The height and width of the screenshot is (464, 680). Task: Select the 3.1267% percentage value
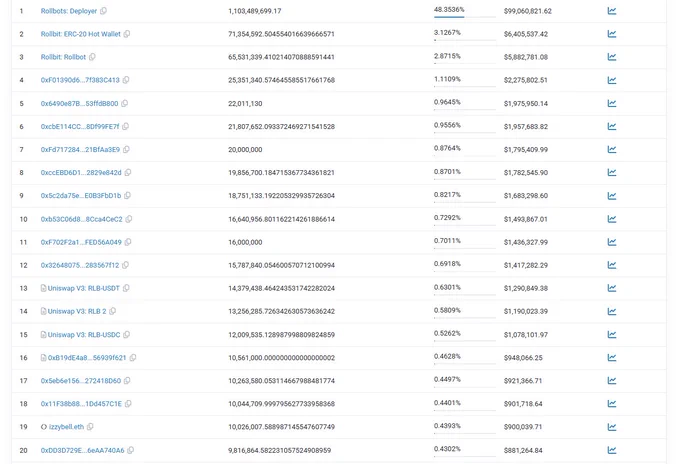[x=447, y=33]
